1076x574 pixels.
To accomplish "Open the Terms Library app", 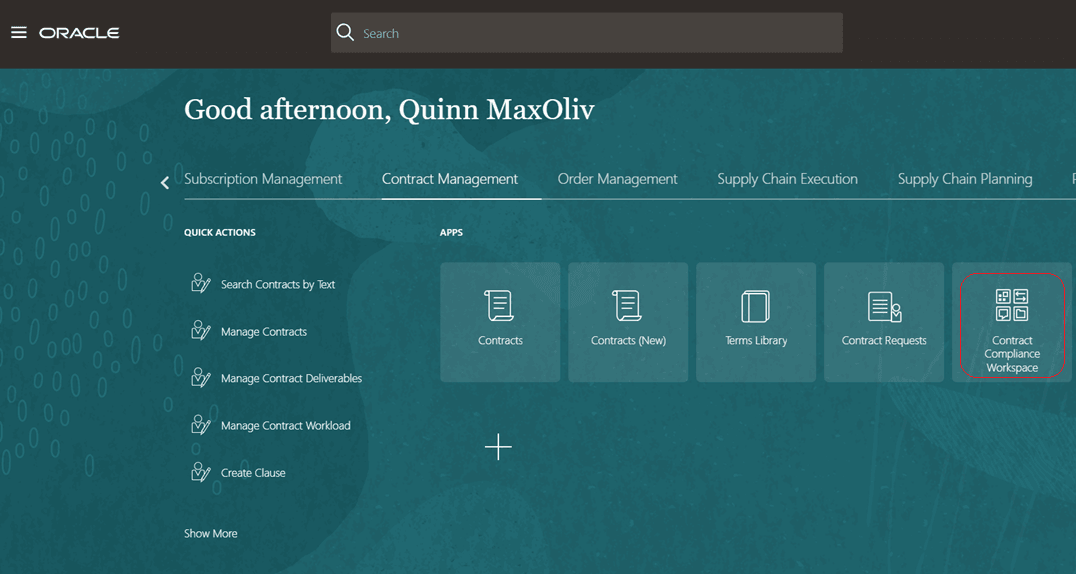I will (x=756, y=322).
